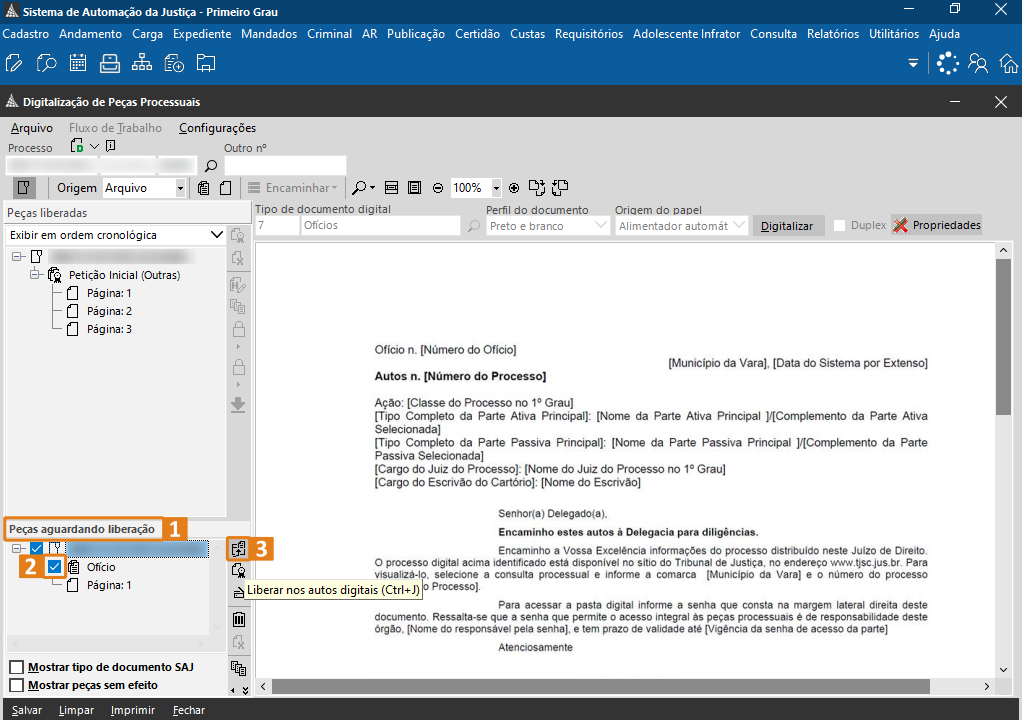Viewport: 1022px width, 720px height.
Task: Click the single page icon next to Origem
Action: pos(226,188)
